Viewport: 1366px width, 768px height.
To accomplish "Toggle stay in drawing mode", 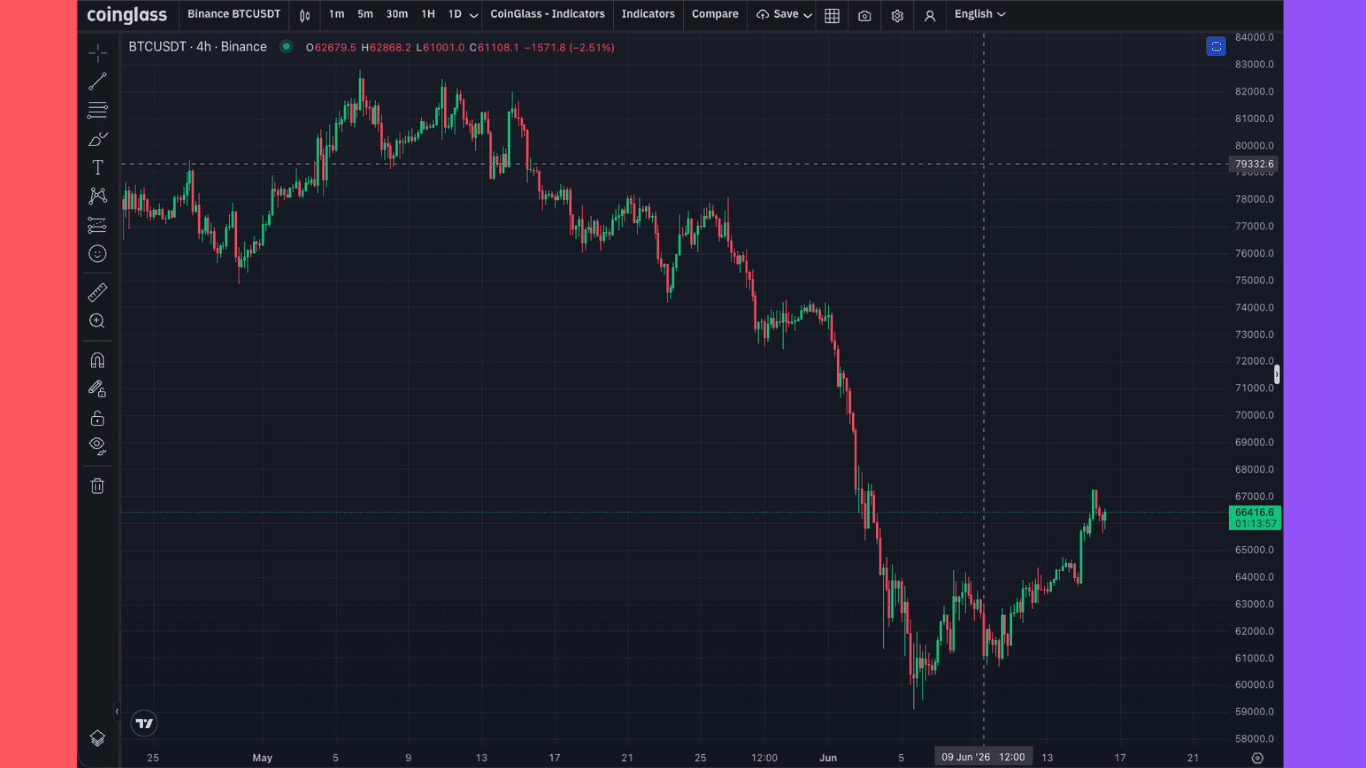I will [97, 389].
